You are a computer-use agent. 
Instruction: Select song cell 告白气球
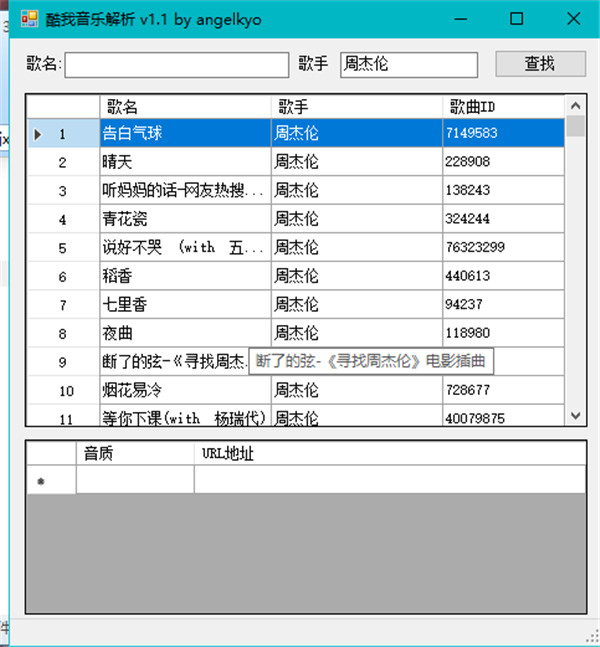185,133
